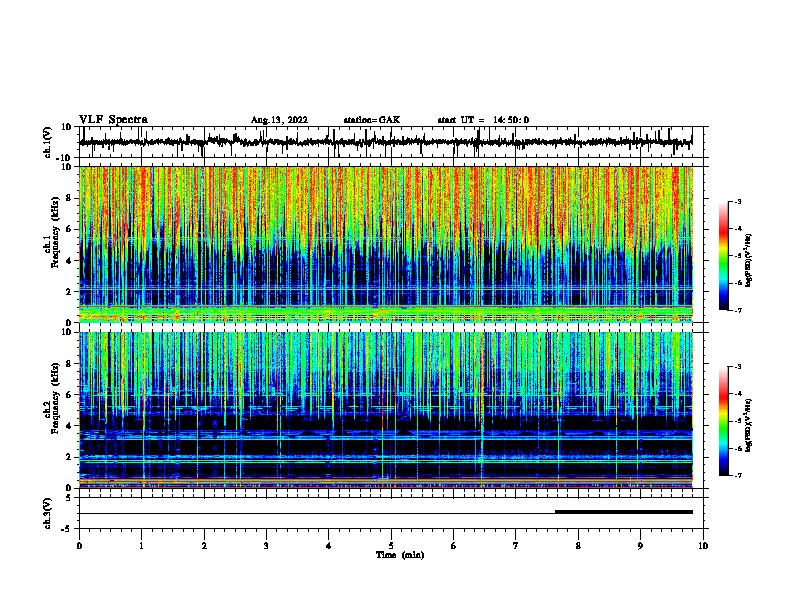Click the "-7" label on ch.2 color scale

tap(738, 475)
